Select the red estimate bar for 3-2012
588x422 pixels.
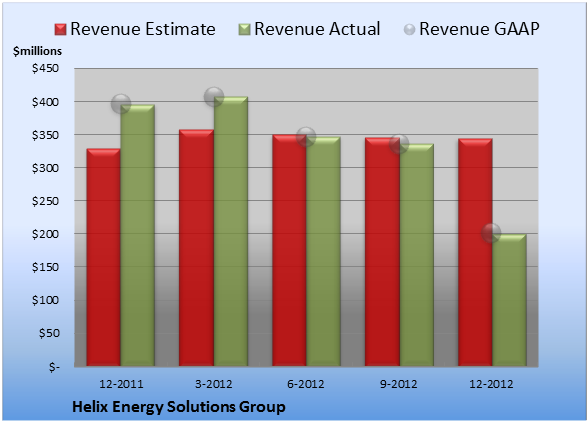[196, 248]
